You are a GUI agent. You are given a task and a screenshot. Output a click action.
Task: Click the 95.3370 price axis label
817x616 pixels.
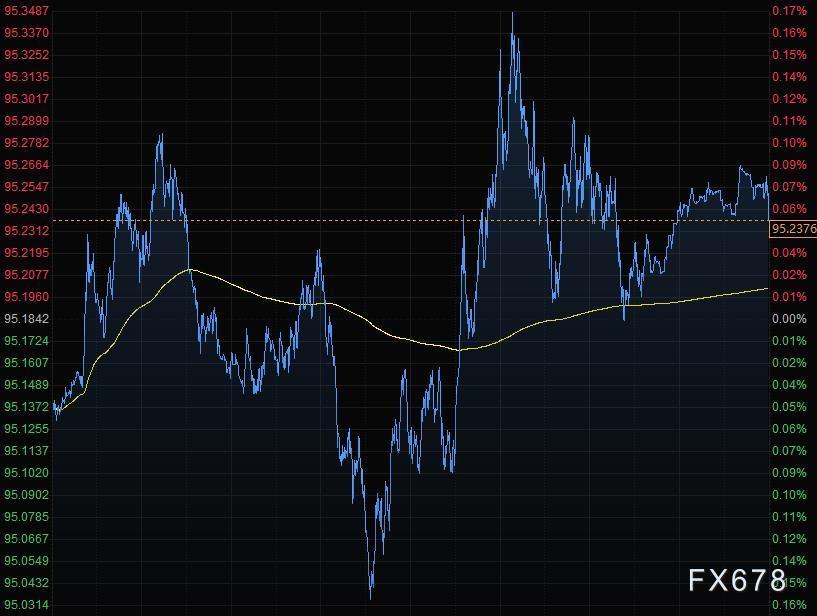(27, 33)
